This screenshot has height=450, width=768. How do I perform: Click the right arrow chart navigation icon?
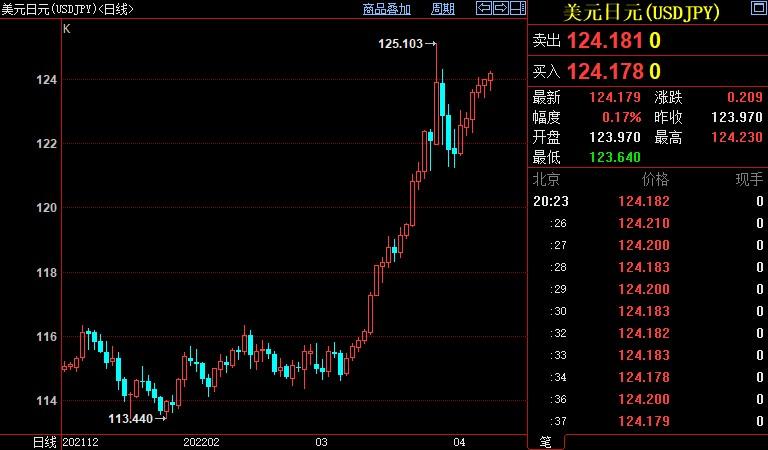(499, 8)
